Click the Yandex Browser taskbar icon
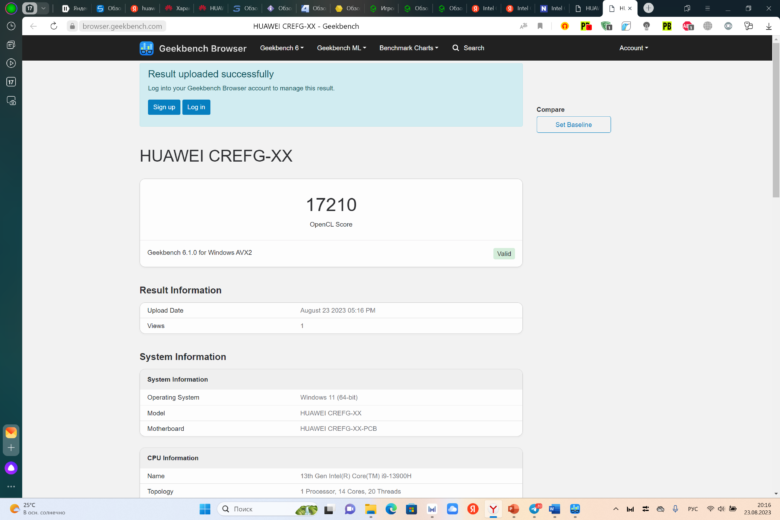 click(x=493, y=509)
